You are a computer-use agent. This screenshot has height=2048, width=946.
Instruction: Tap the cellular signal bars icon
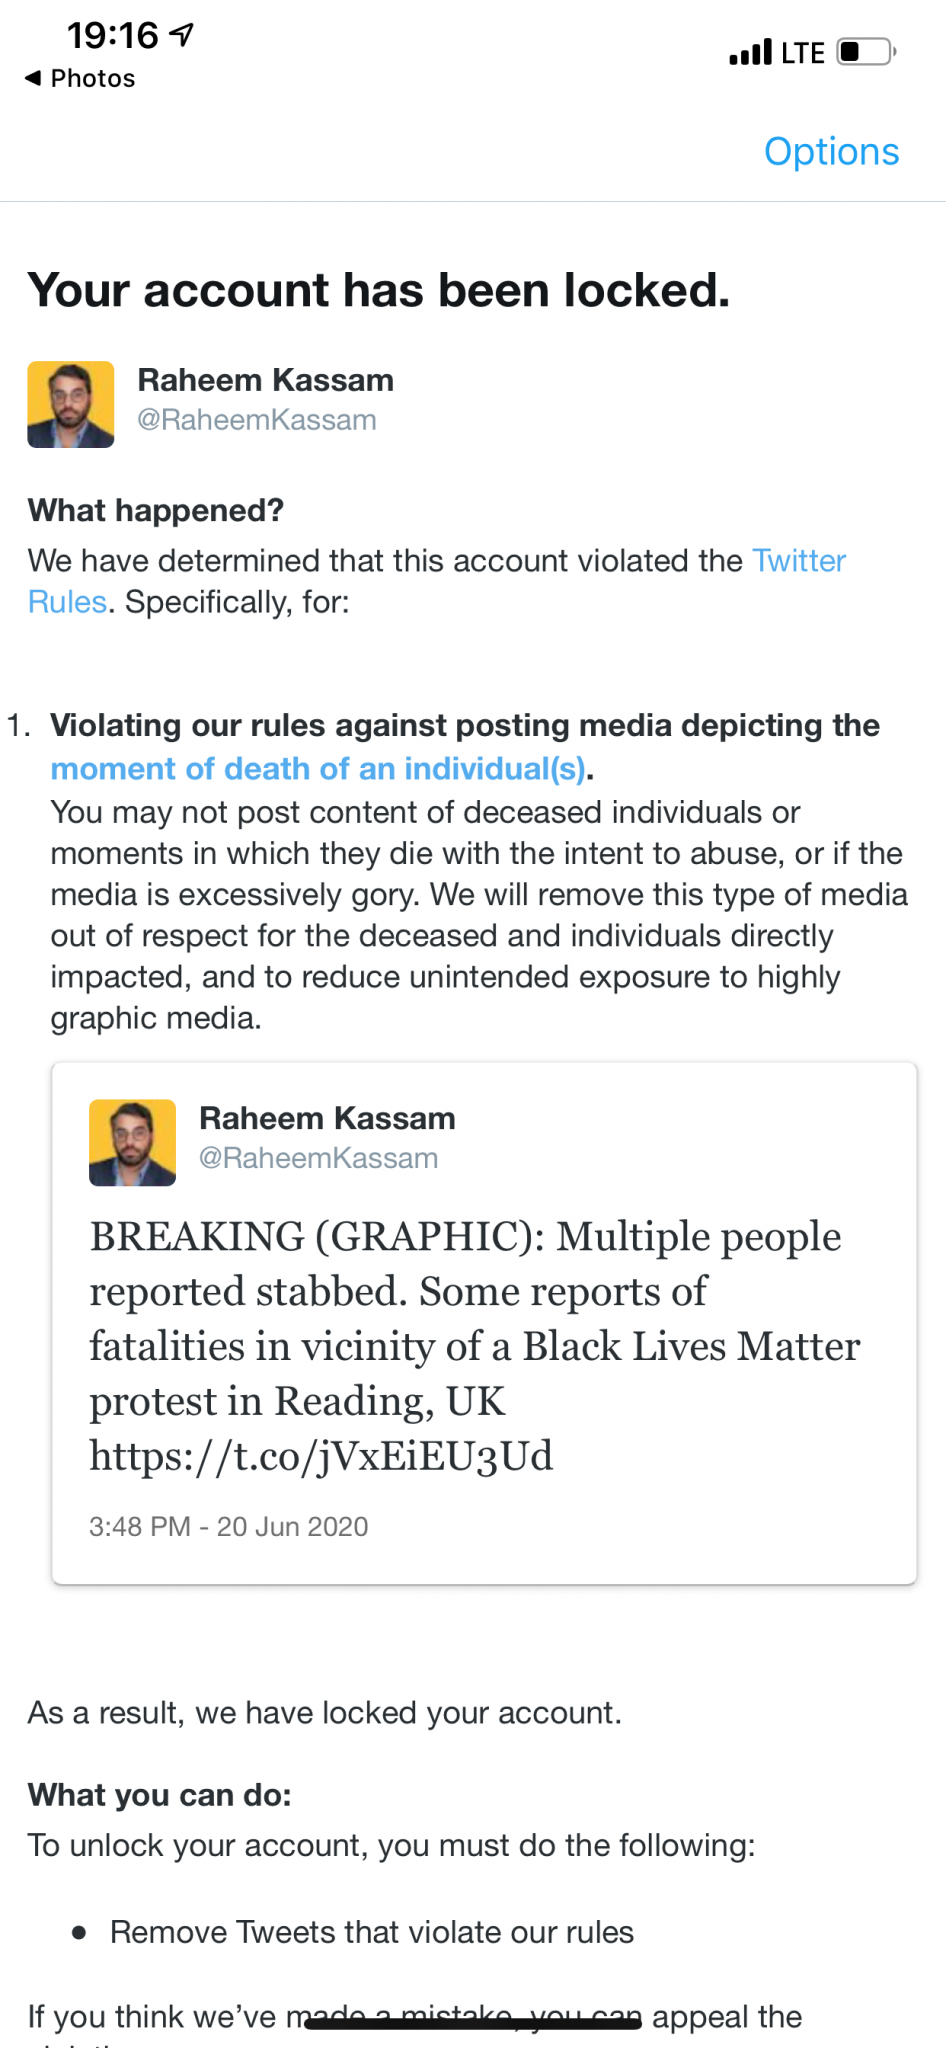pyautogui.click(x=750, y=52)
